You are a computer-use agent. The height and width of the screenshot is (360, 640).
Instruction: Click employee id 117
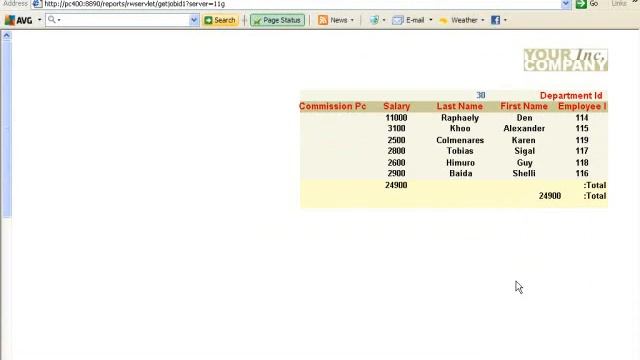pyautogui.click(x=582, y=151)
